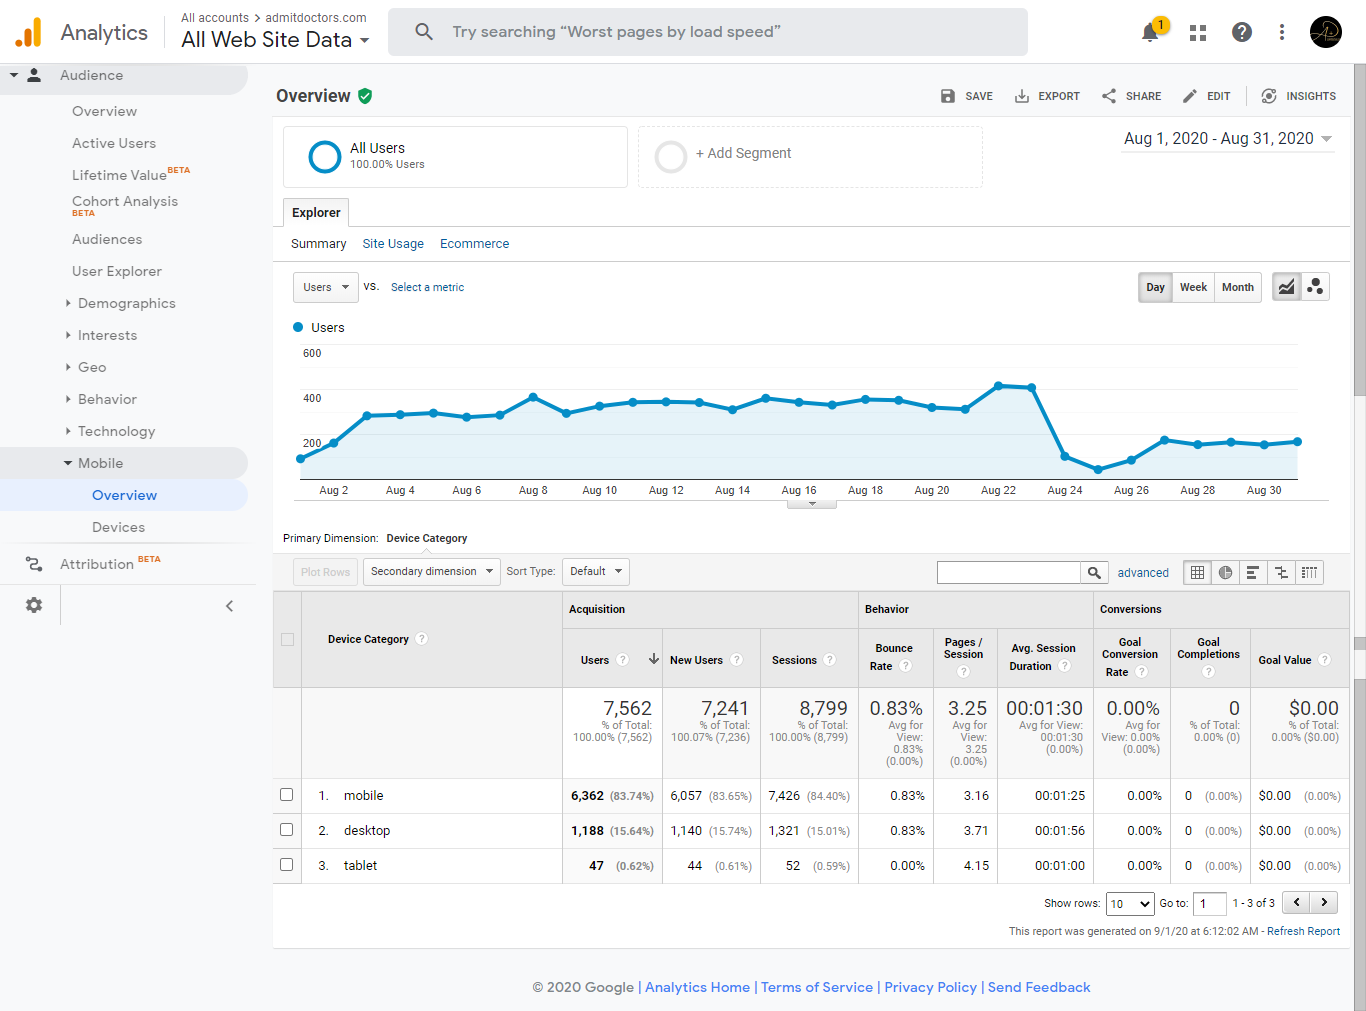Open the Privacy Policy link
This screenshot has height=1011, width=1366.
point(930,987)
